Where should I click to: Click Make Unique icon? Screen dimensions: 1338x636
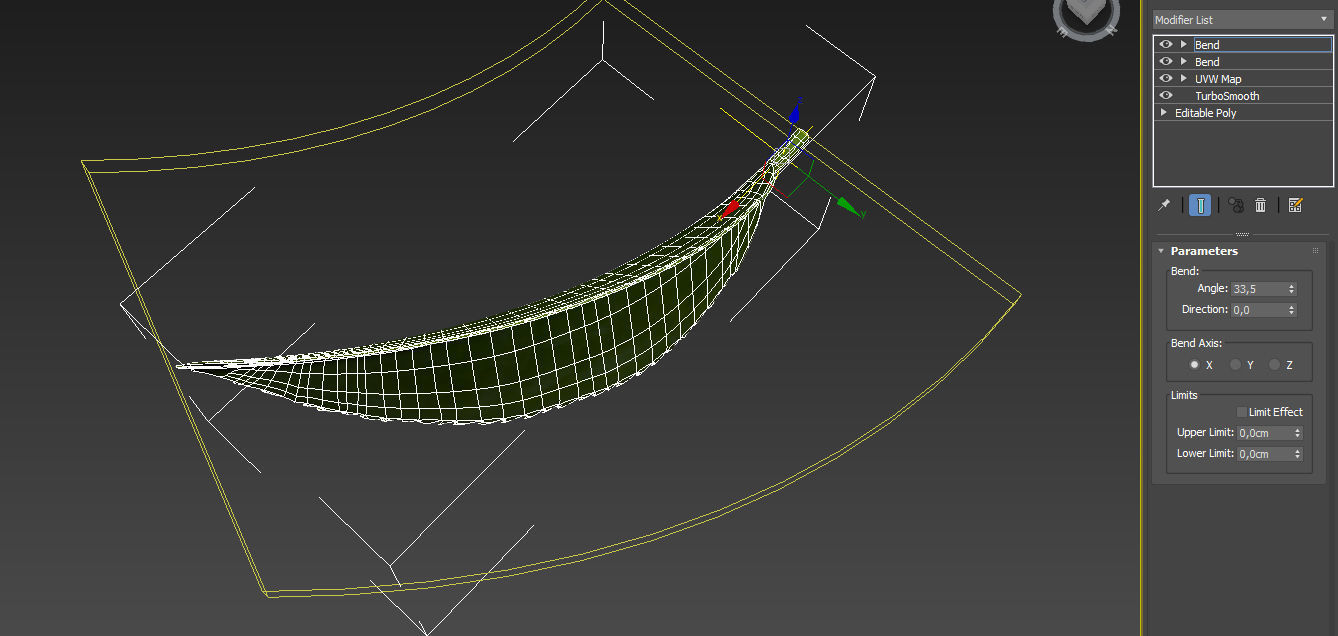pos(1235,205)
